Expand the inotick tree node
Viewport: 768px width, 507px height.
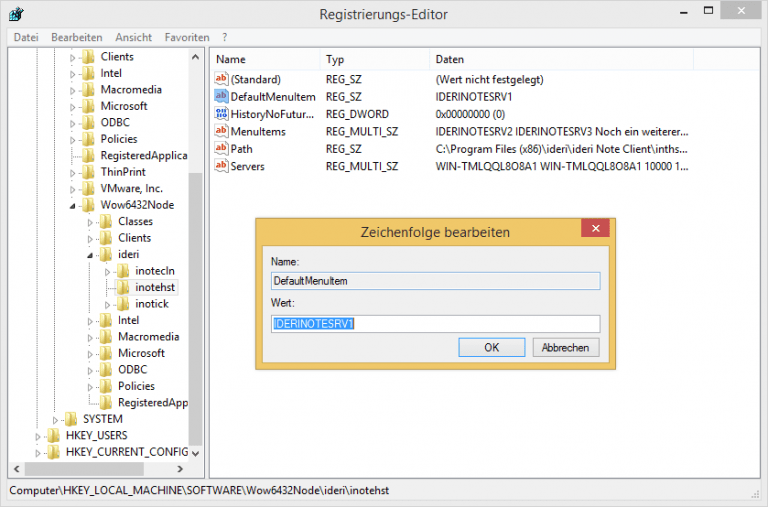[107, 305]
